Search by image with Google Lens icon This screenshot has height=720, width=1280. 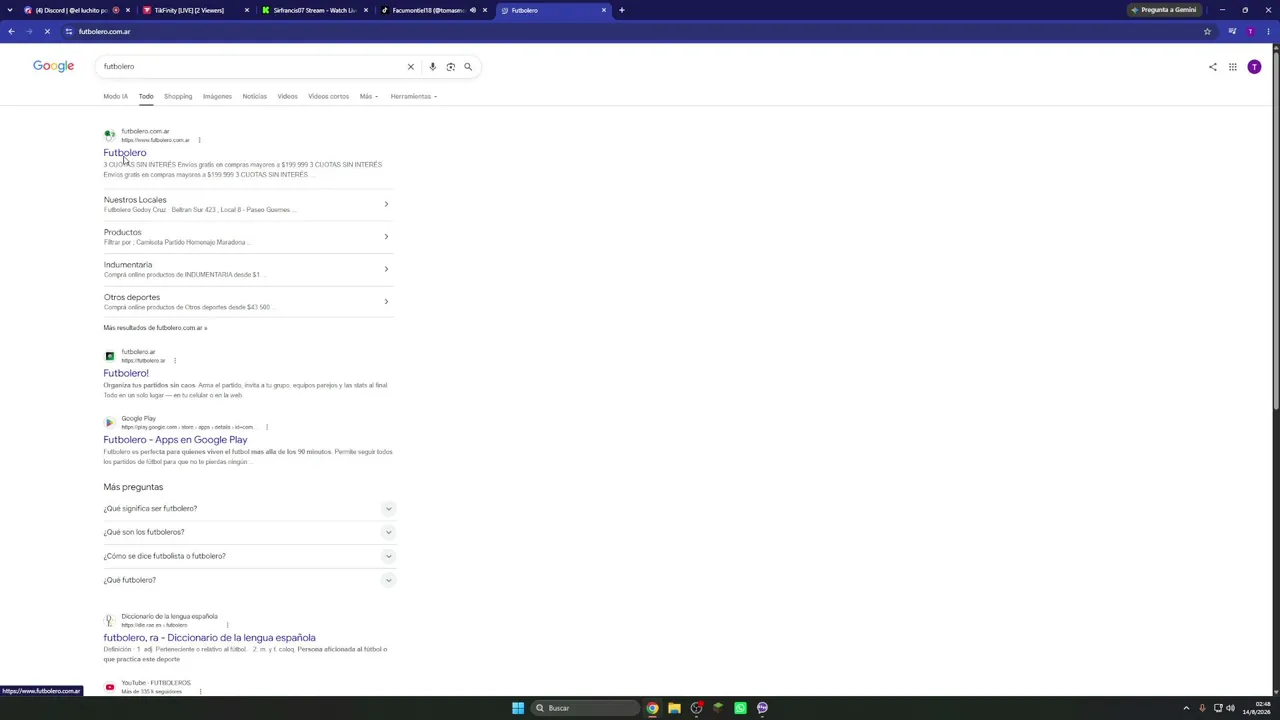[450, 66]
